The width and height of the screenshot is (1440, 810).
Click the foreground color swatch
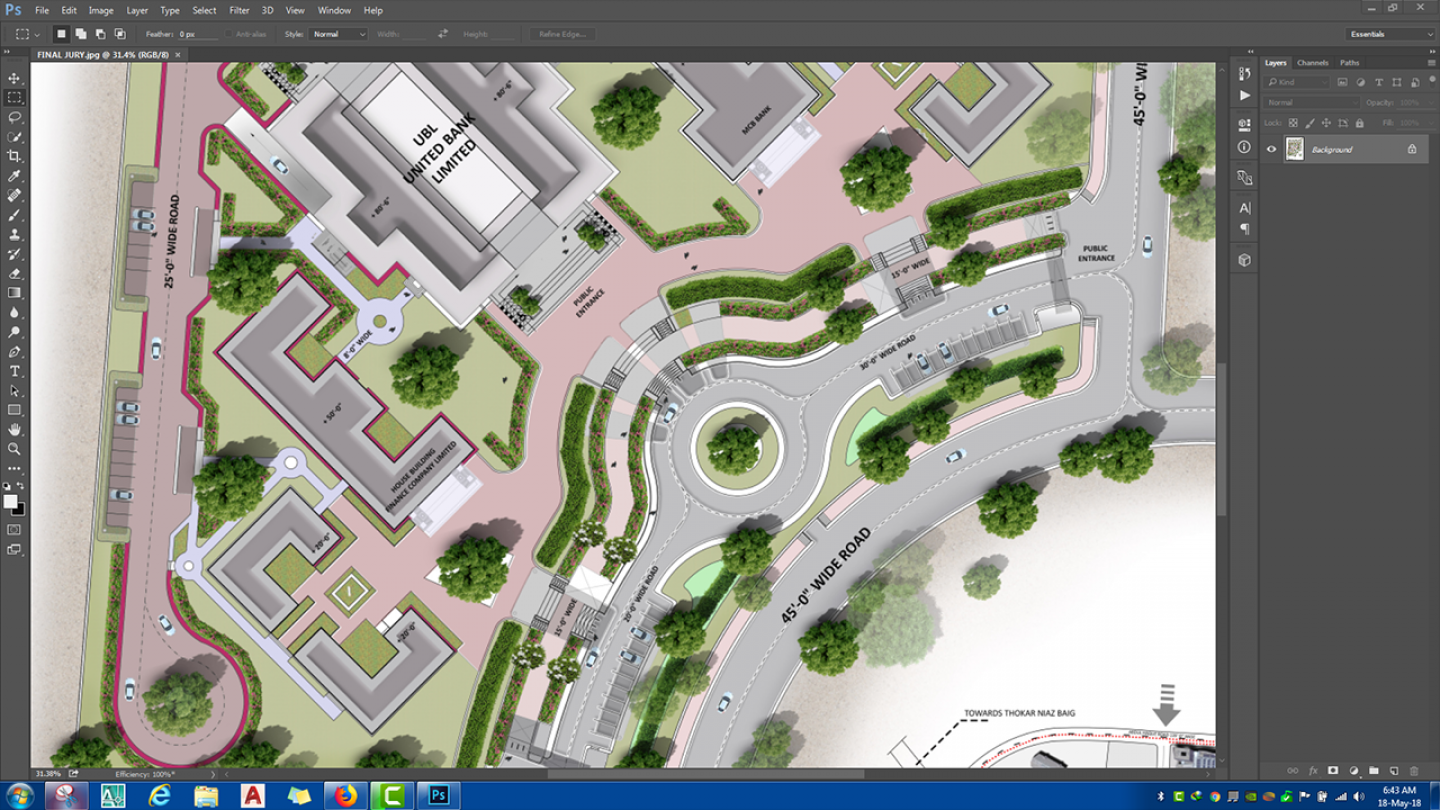pyautogui.click(x=10, y=501)
